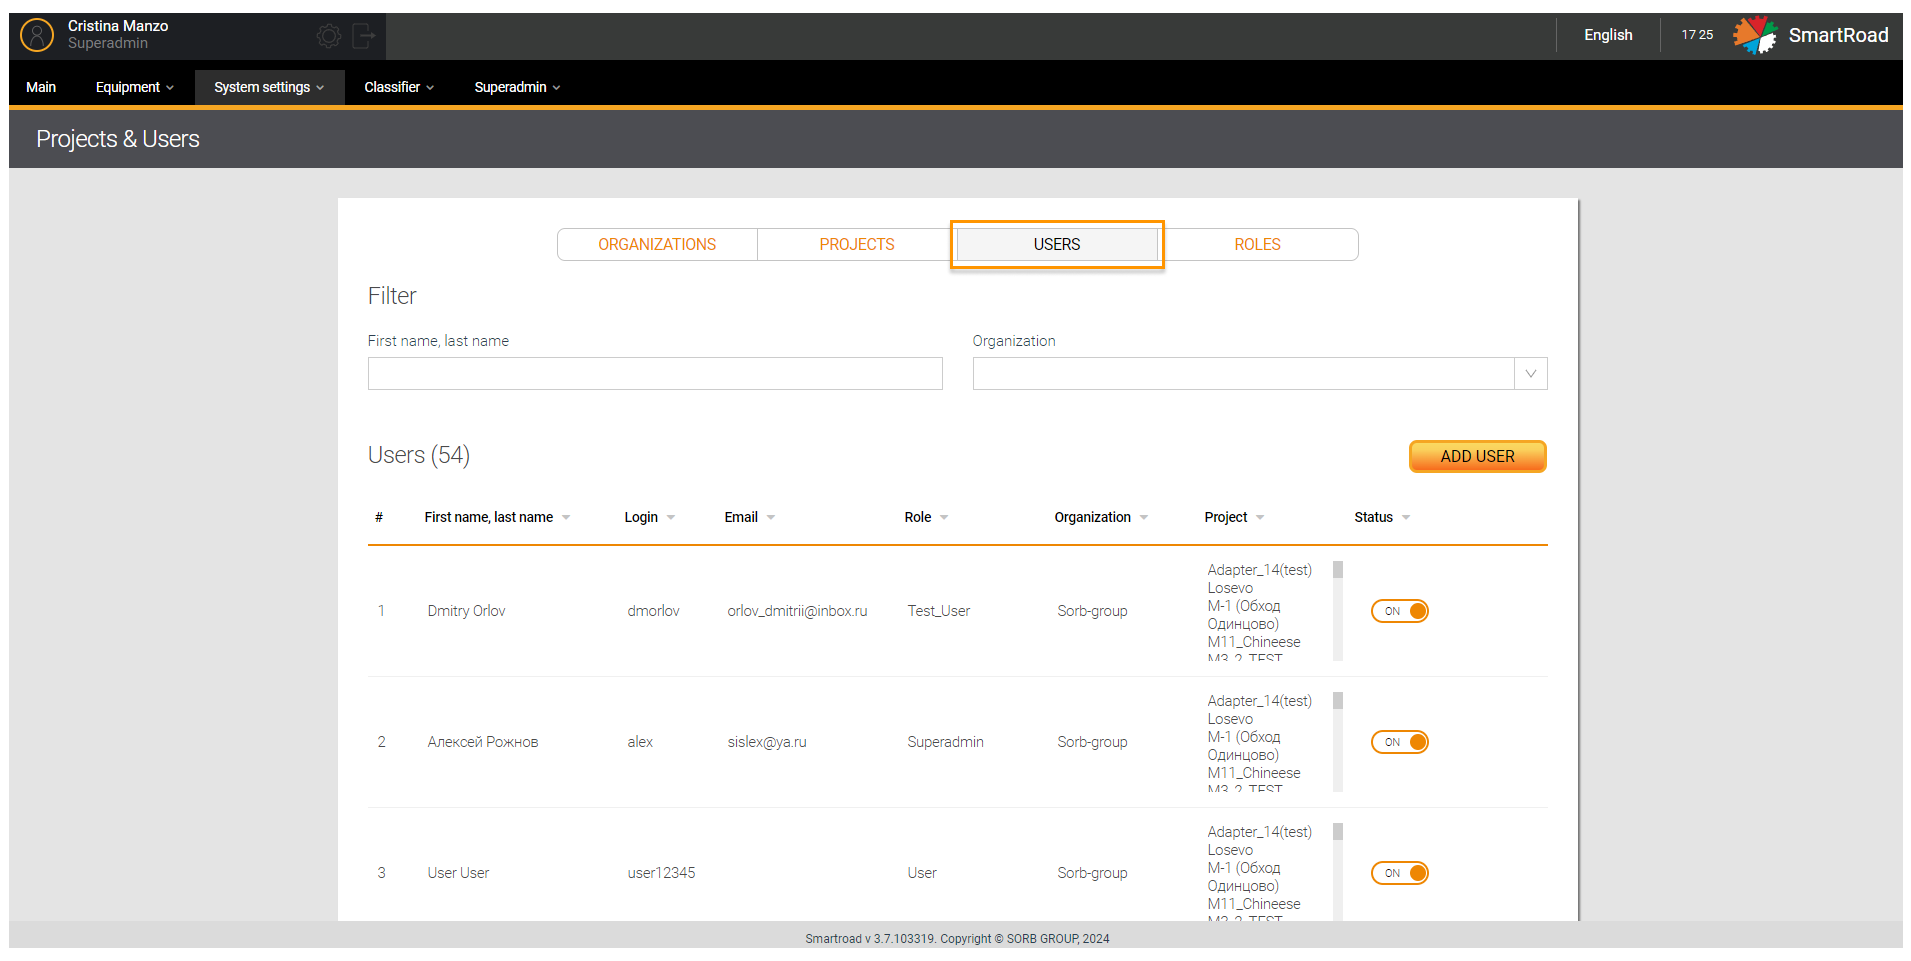Expand the Equipment menu
Image resolution: width=1911 pixels, height=961 pixels.
coord(134,87)
